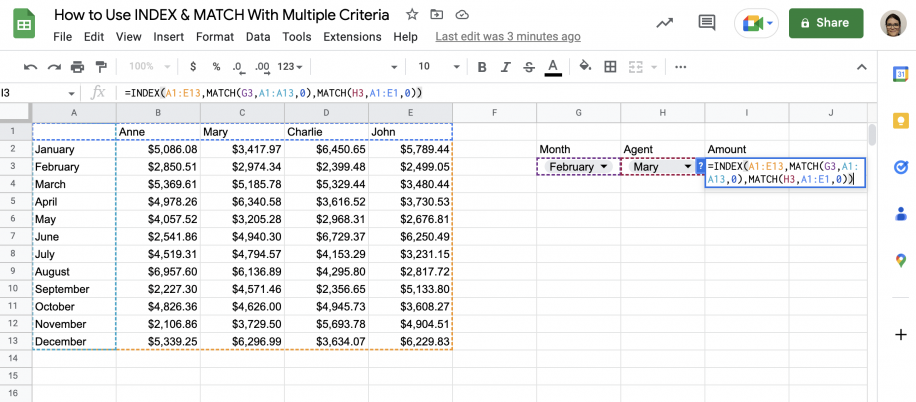Open the three-dot More toolbar options

pos(680,67)
